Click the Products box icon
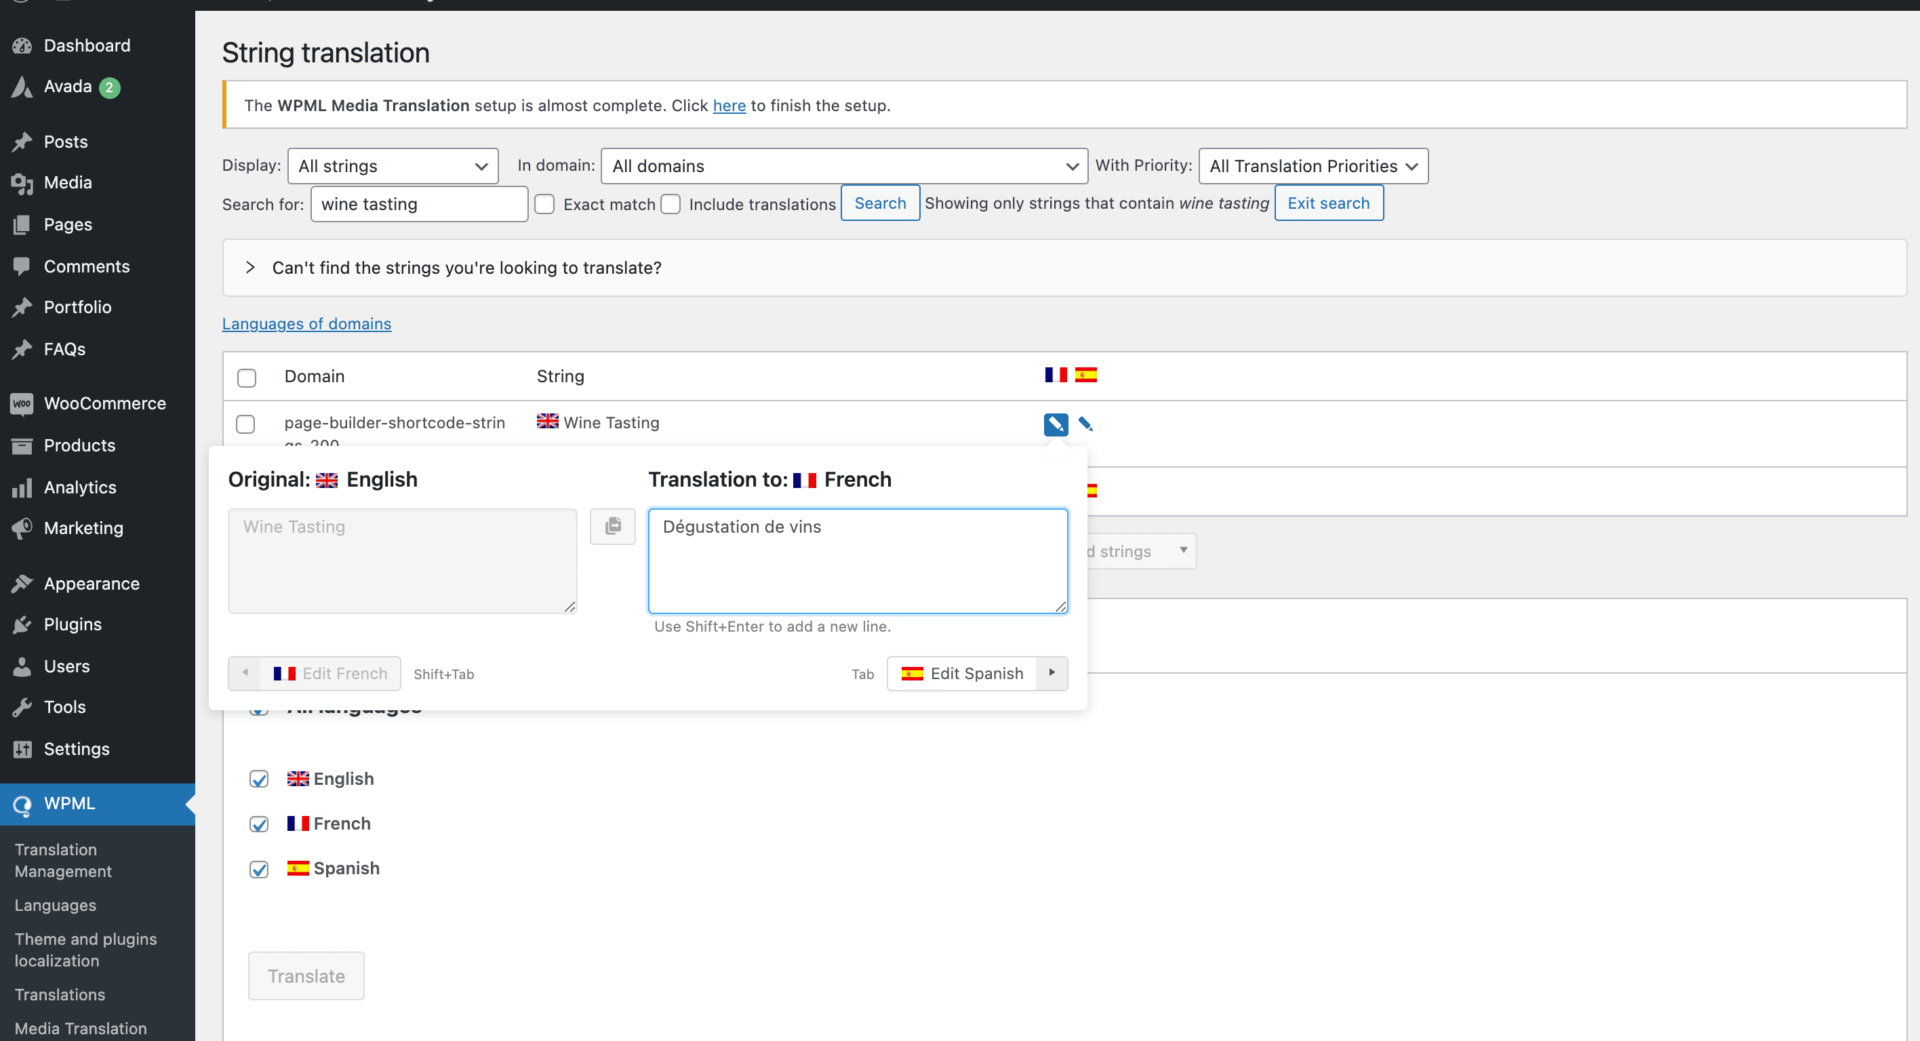 tap(22, 446)
